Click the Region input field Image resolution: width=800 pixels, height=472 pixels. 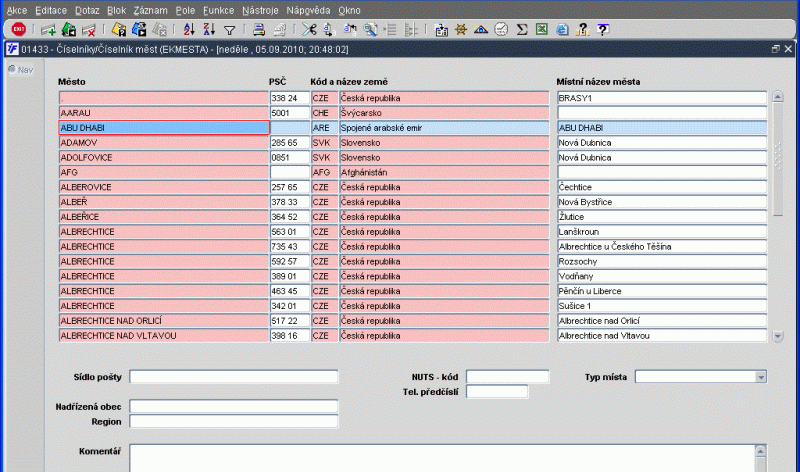click(x=234, y=421)
